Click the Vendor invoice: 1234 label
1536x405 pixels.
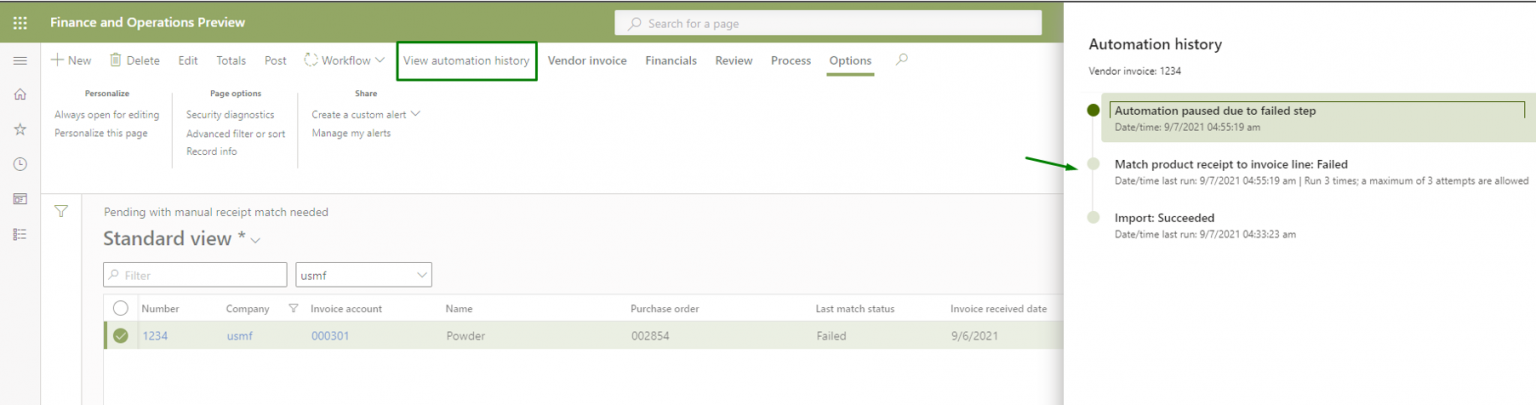[x=1135, y=71]
